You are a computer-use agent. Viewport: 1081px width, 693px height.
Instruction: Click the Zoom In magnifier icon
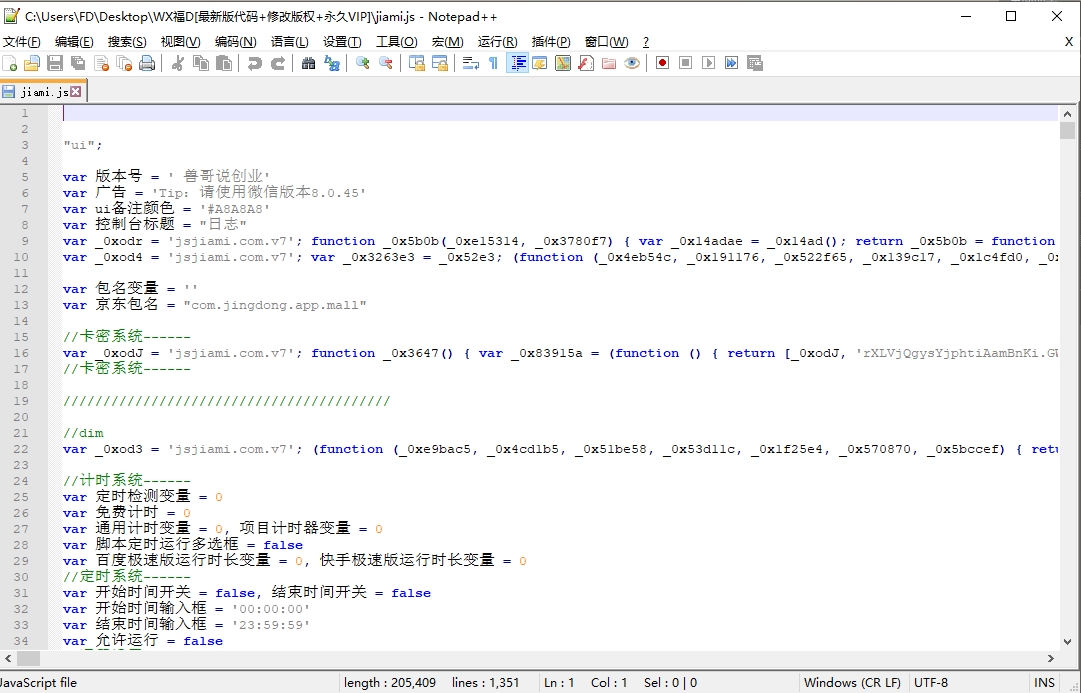(362, 63)
